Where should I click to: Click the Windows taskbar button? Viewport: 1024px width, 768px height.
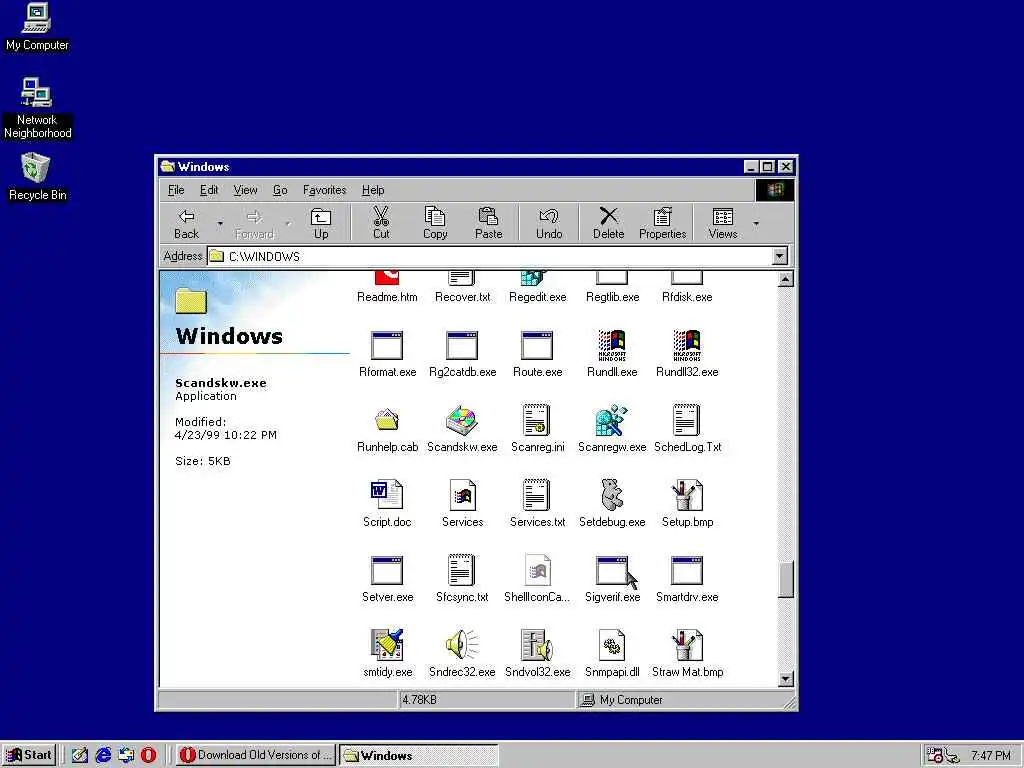pyautogui.click(x=419, y=755)
